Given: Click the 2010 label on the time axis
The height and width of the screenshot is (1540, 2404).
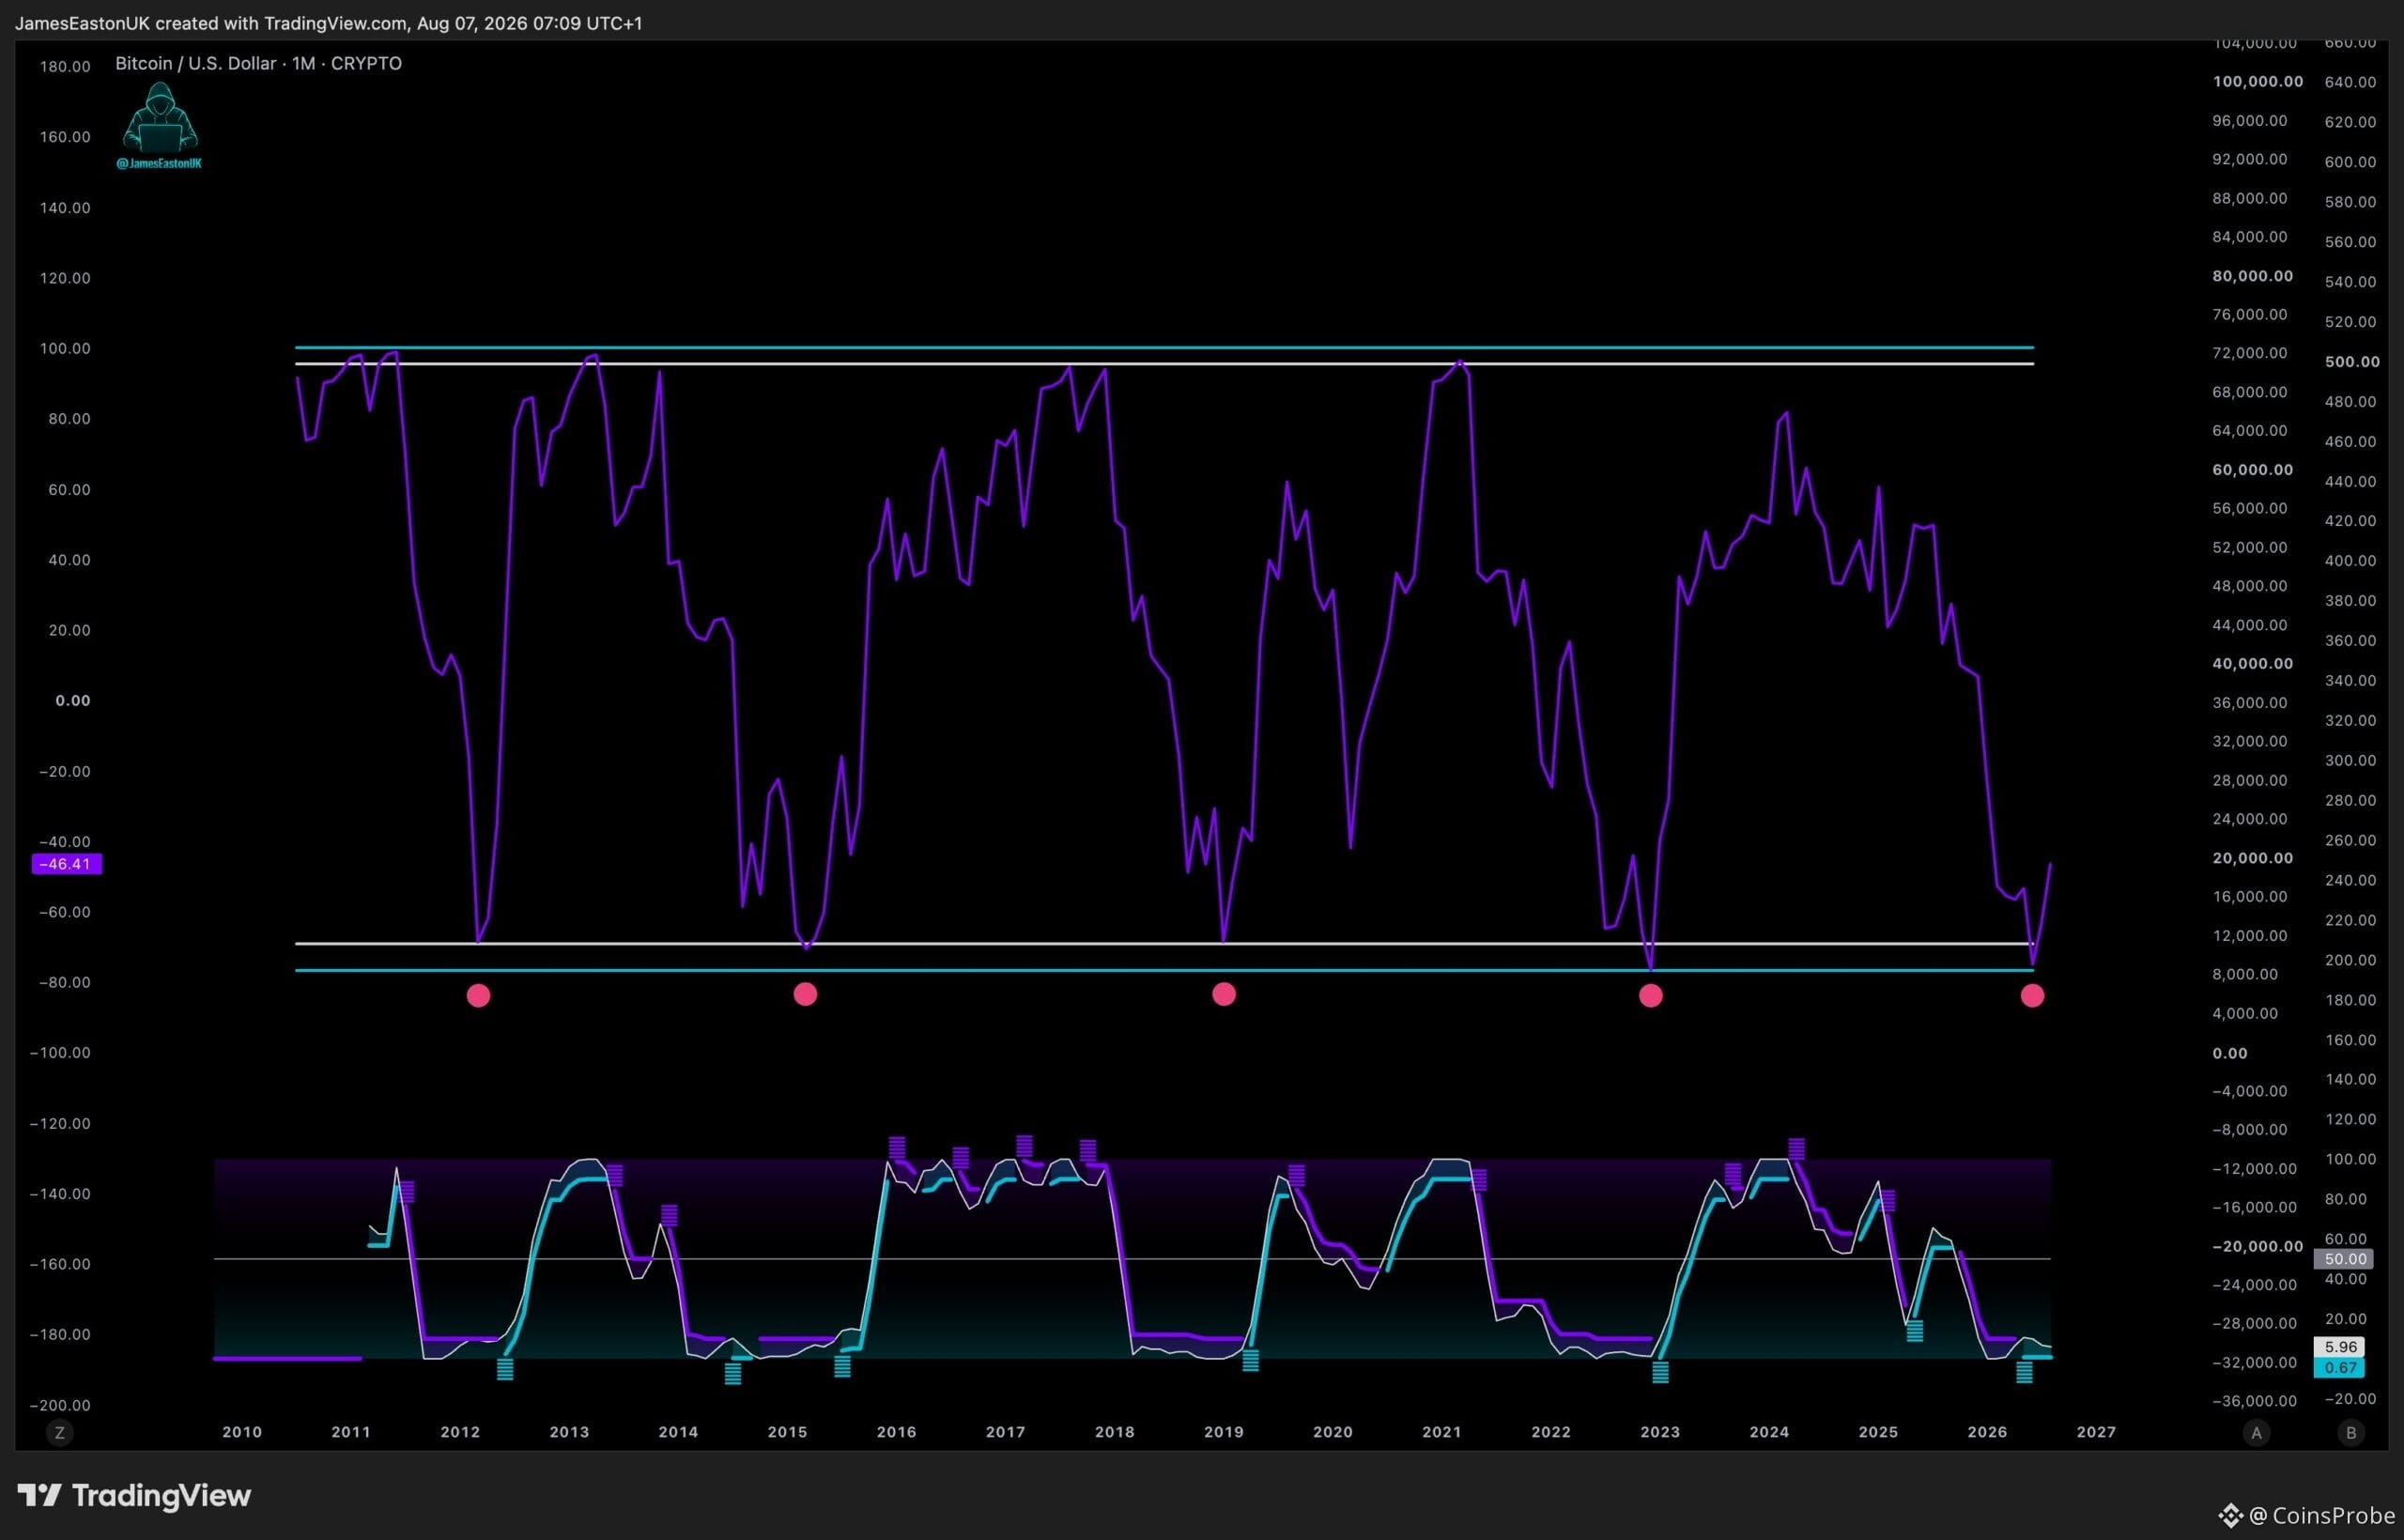Looking at the screenshot, I should (x=242, y=1432).
